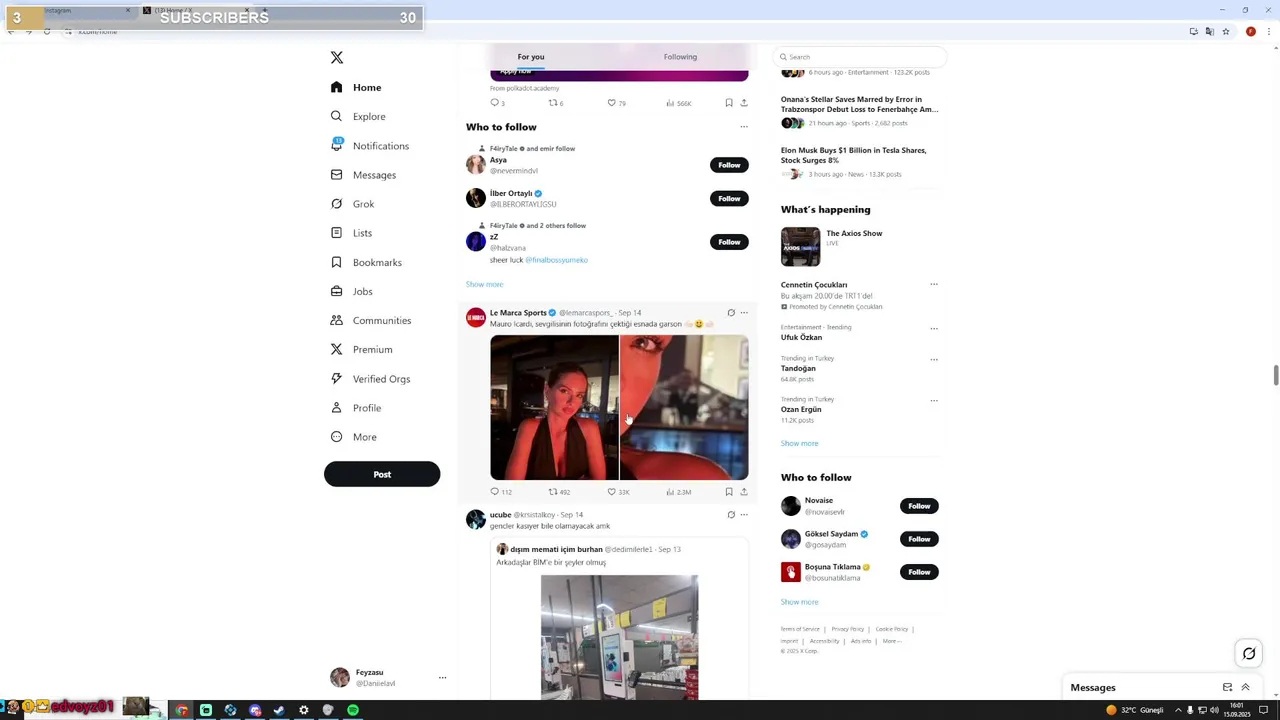Reply to the Le Marca Sports post
The image size is (1280, 720).
pos(500,492)
